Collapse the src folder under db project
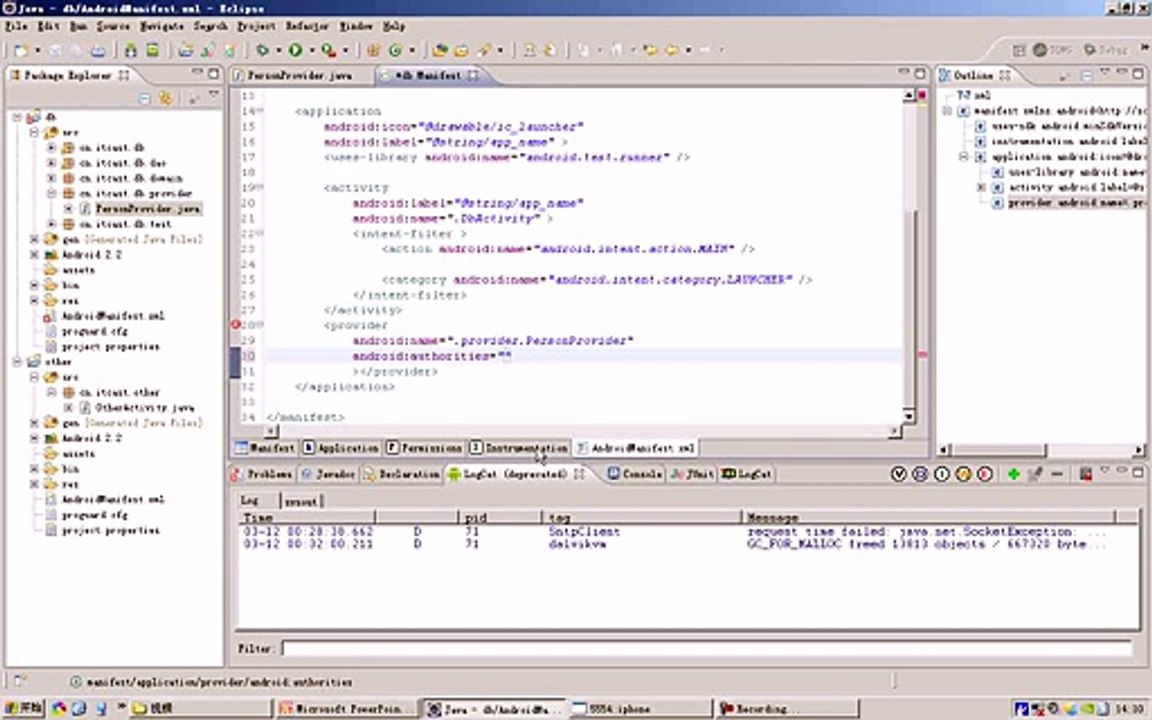Screen dimensions: 1152x720 [x=34, y=132]
